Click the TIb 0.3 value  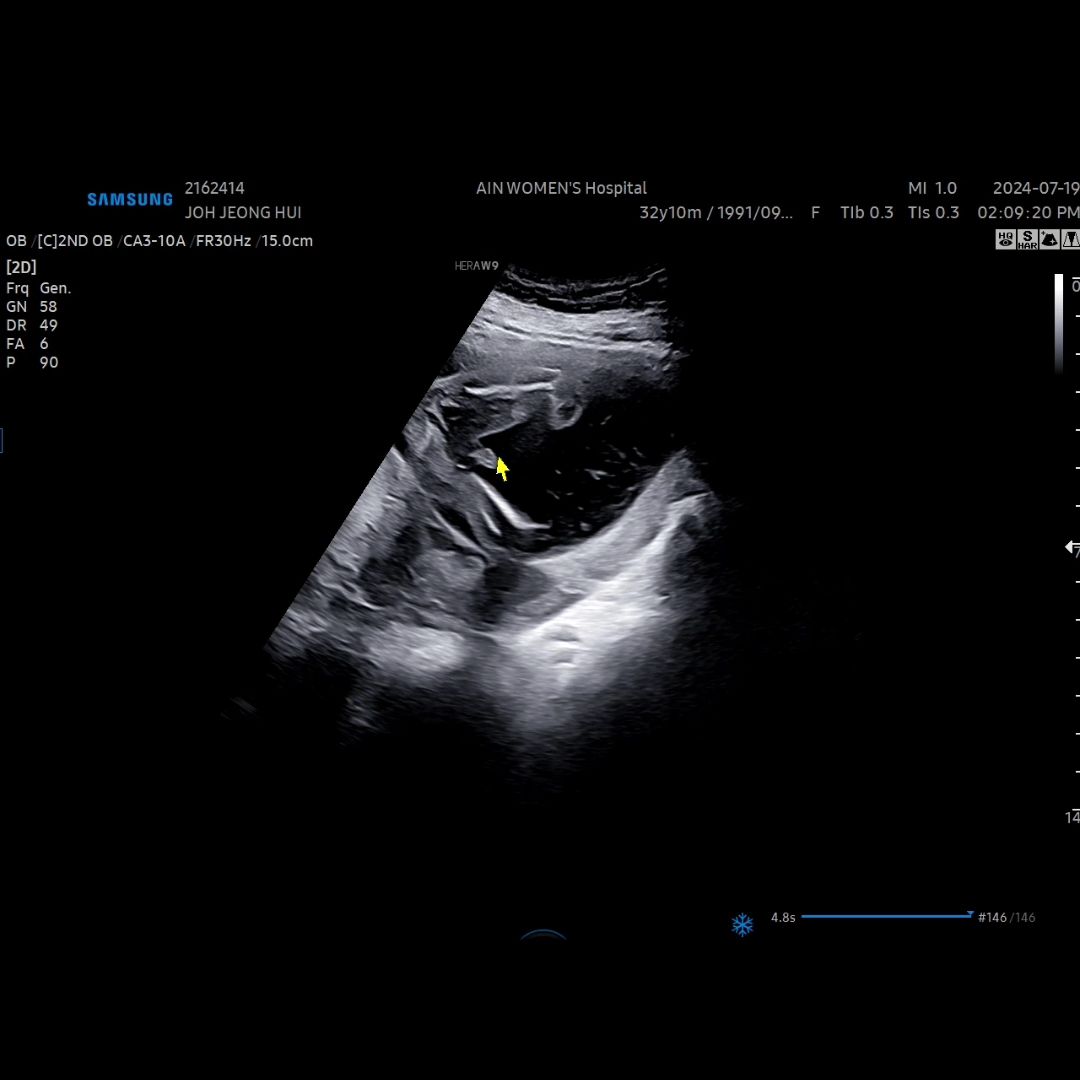pos(866,213)
